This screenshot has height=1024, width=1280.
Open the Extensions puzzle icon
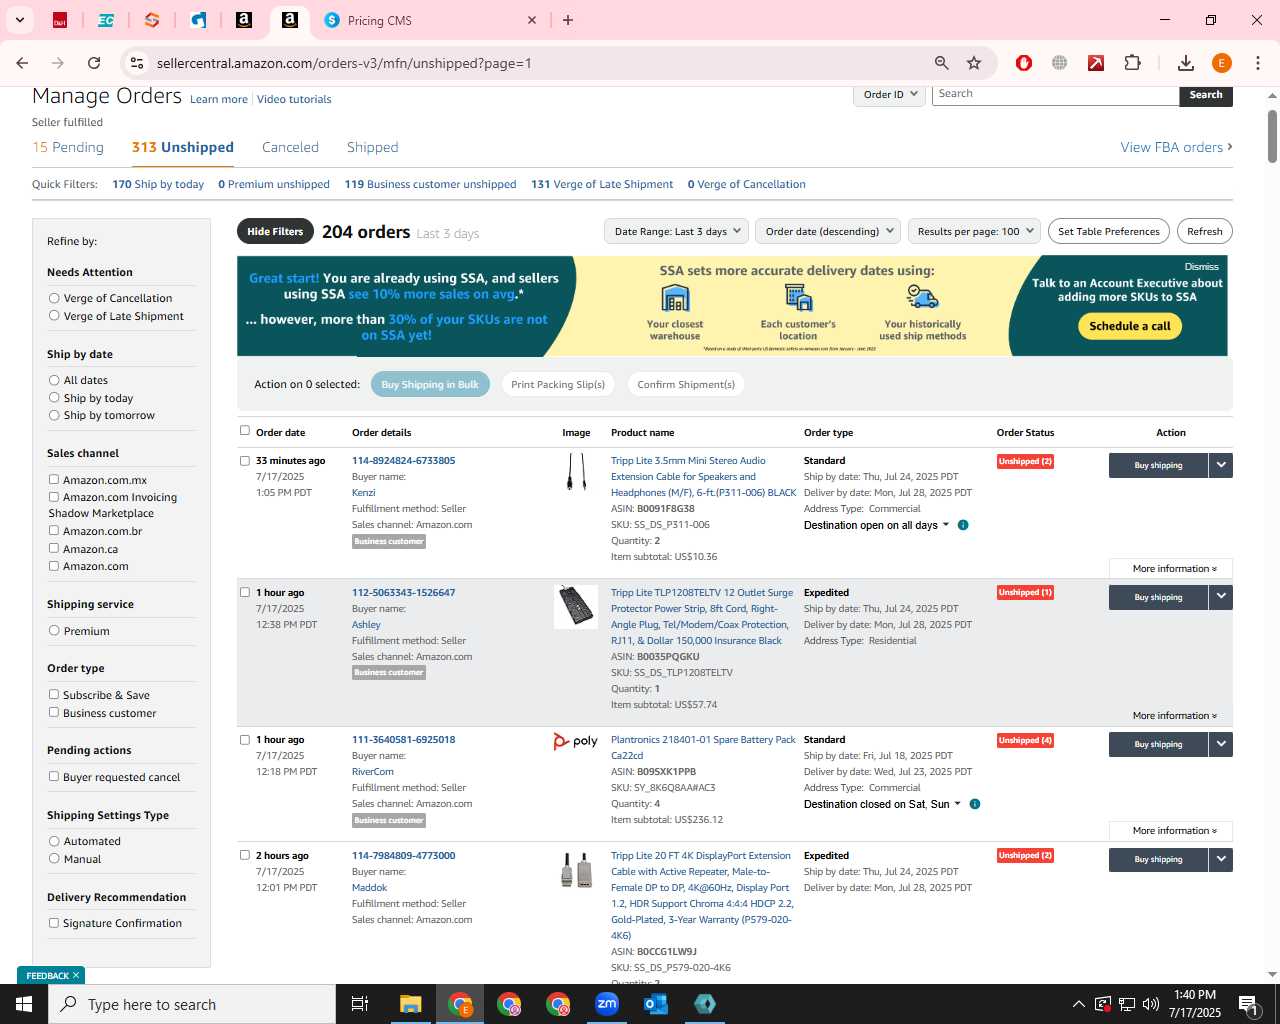coord(1132,63)
